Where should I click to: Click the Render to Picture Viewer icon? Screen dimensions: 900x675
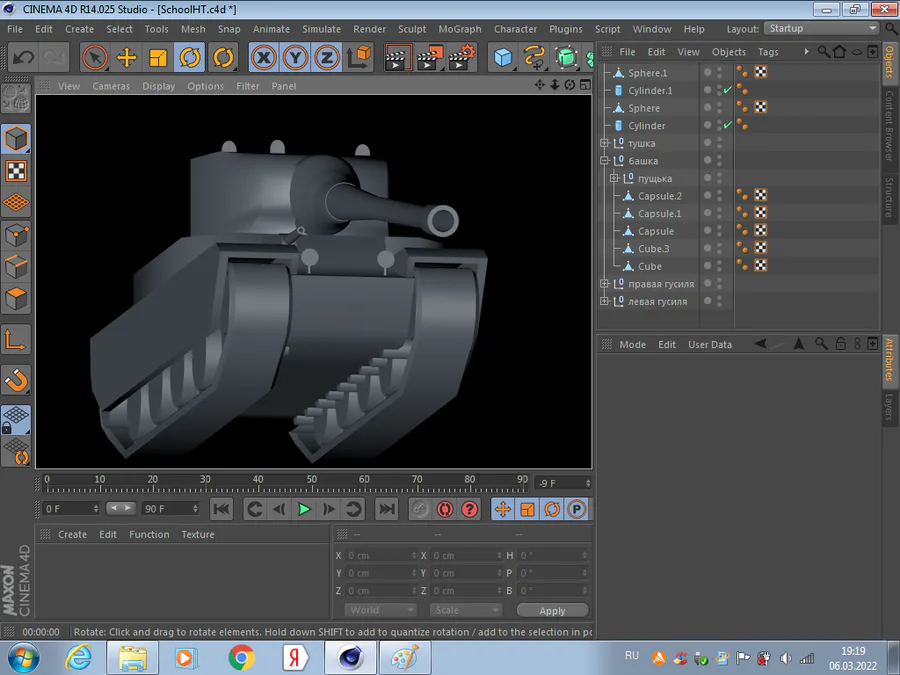[x=430, y=58]
